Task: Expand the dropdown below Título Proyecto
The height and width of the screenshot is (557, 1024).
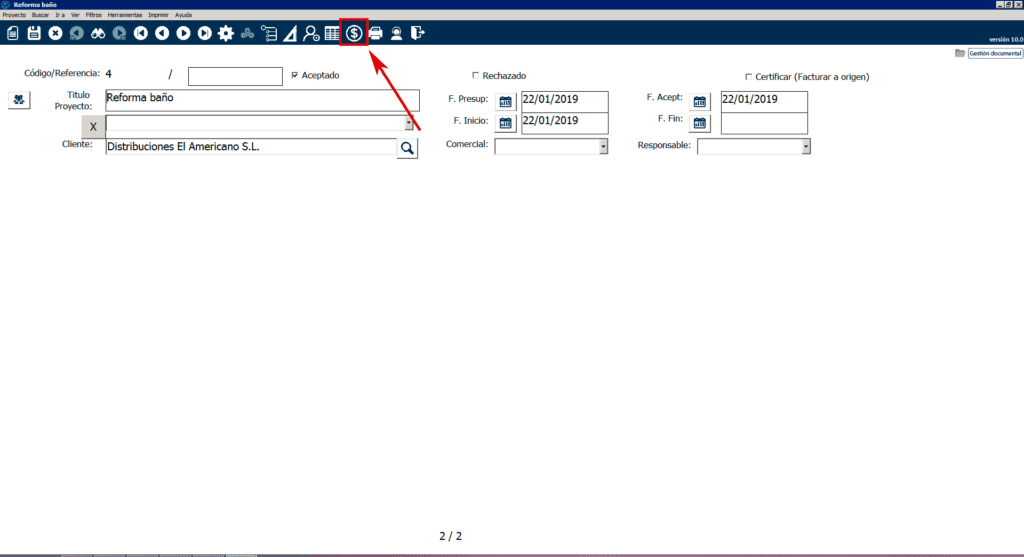Action: [x=409, y=125]
